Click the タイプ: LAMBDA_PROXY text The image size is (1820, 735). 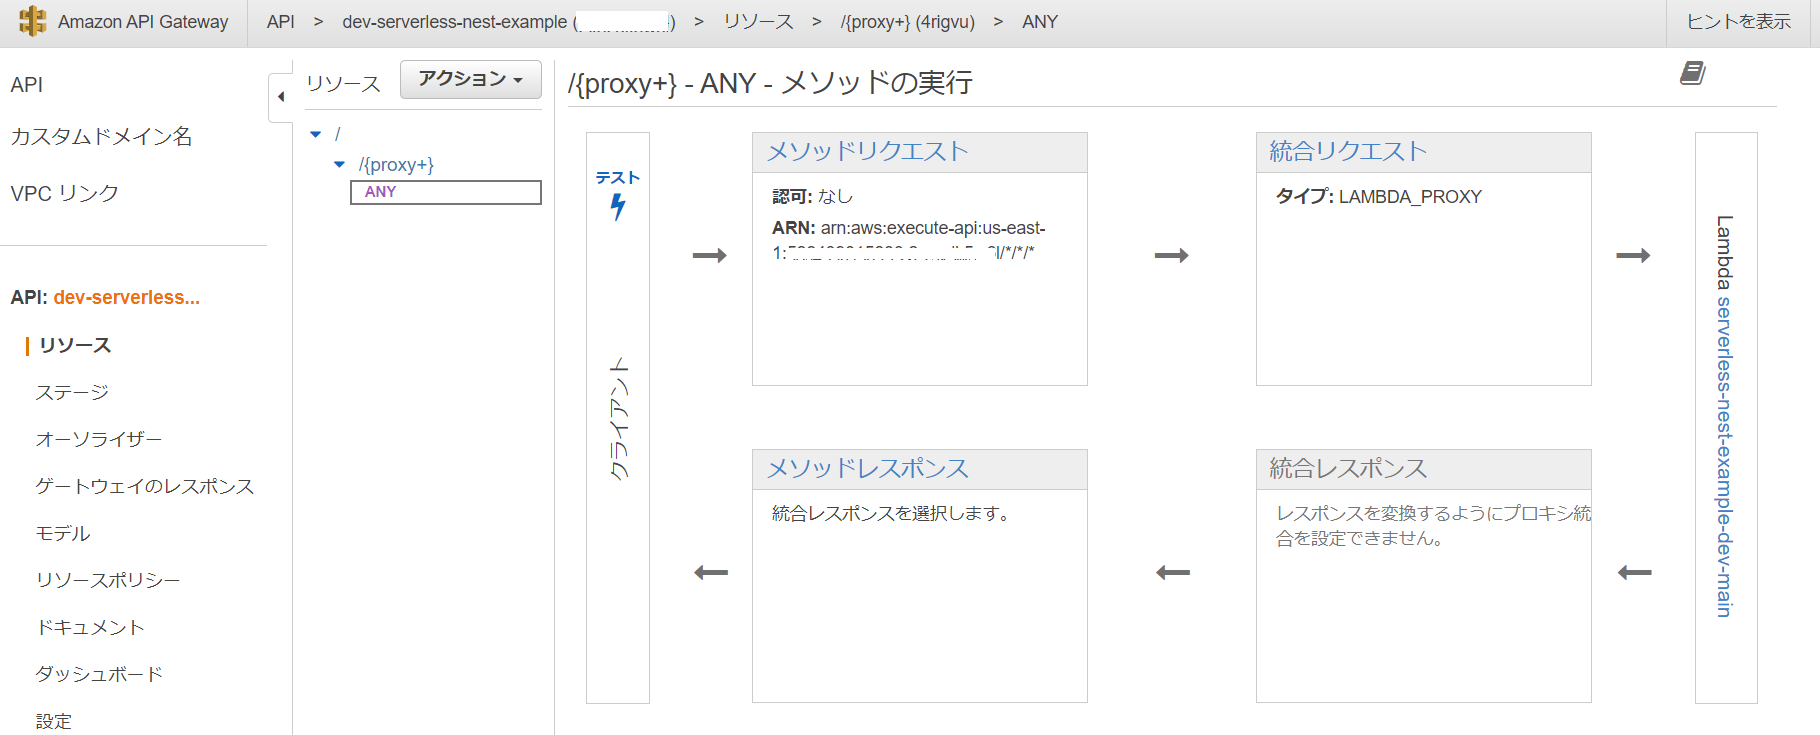click(x=1379, y=197)
